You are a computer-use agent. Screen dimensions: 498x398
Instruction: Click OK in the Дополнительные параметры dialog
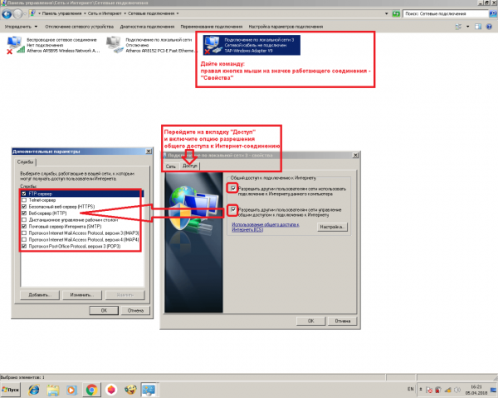click(104, 311)
